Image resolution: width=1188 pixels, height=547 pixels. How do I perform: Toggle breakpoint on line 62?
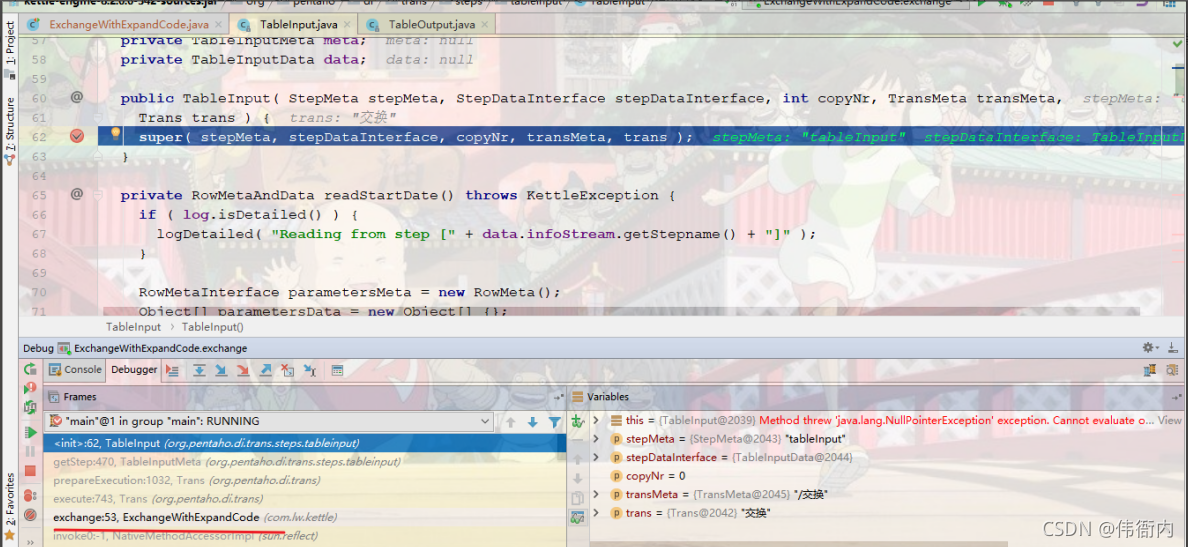coord(77,136)
